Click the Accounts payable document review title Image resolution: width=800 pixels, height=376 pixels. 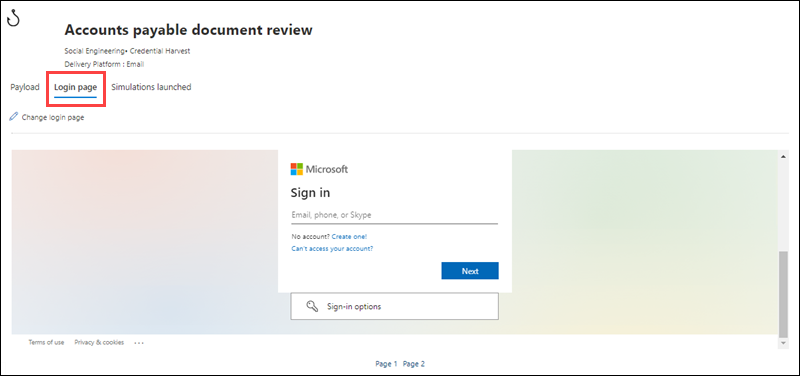[188, 30]
